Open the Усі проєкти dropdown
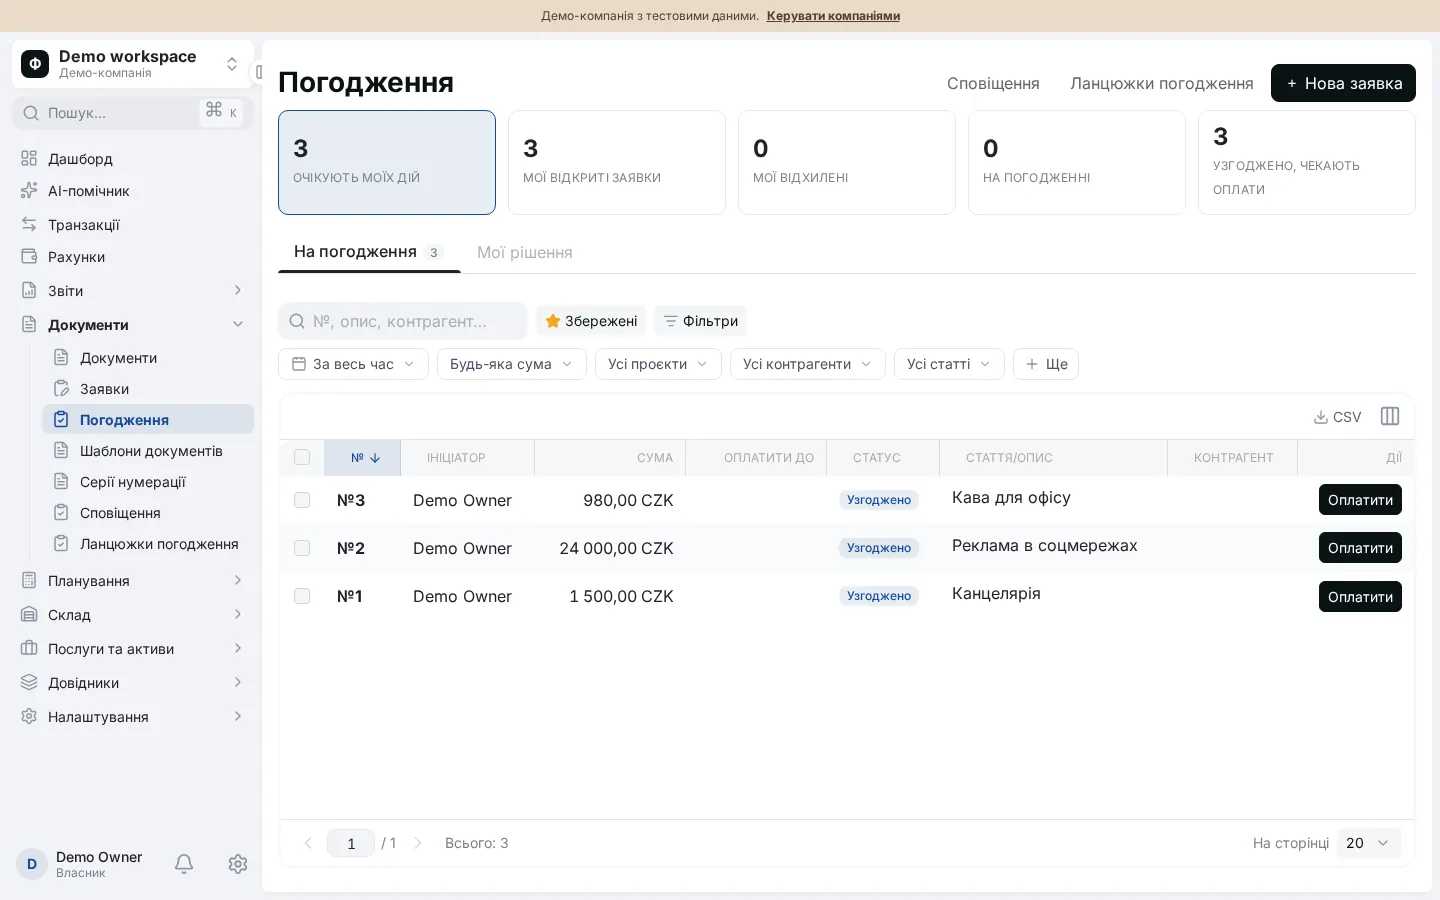 658,364
